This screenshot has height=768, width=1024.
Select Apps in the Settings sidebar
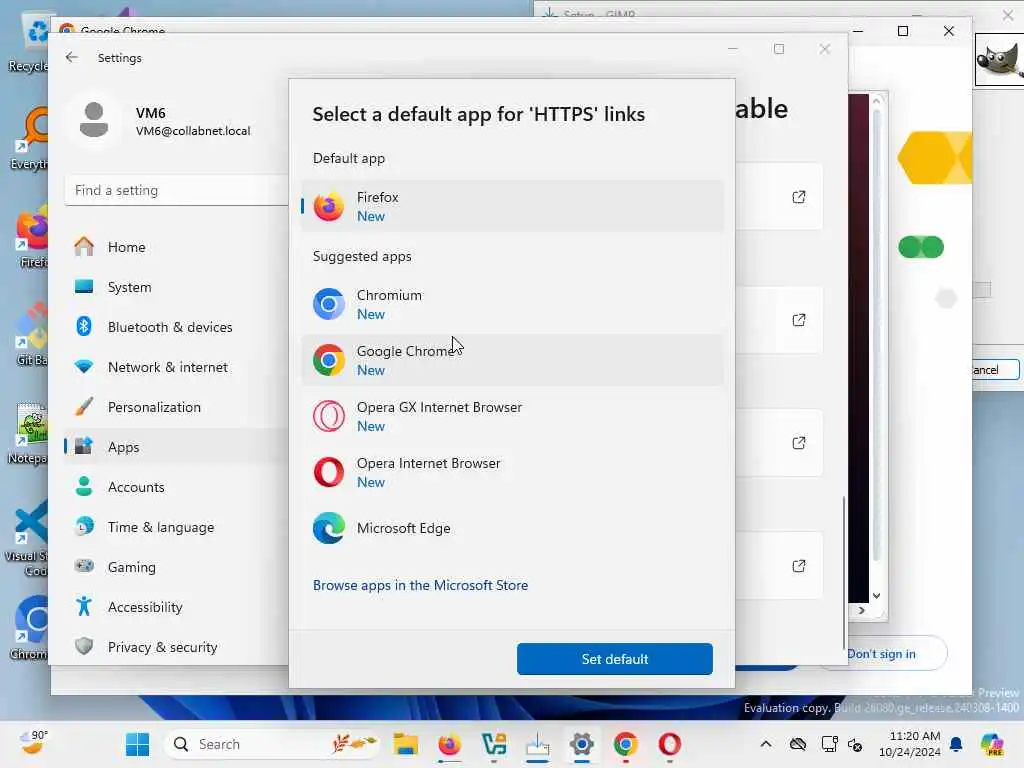pos(176,447)
